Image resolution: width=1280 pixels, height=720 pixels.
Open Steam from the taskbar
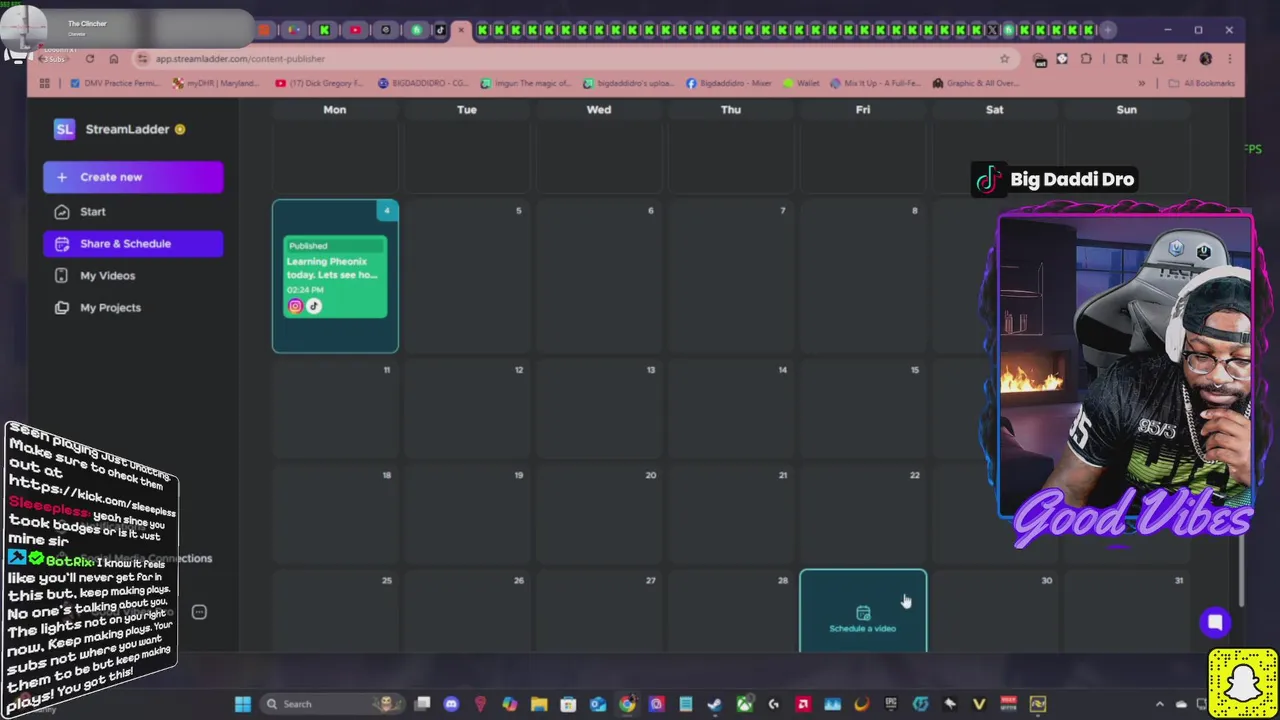pyautogui.click(x=714, y=704)
